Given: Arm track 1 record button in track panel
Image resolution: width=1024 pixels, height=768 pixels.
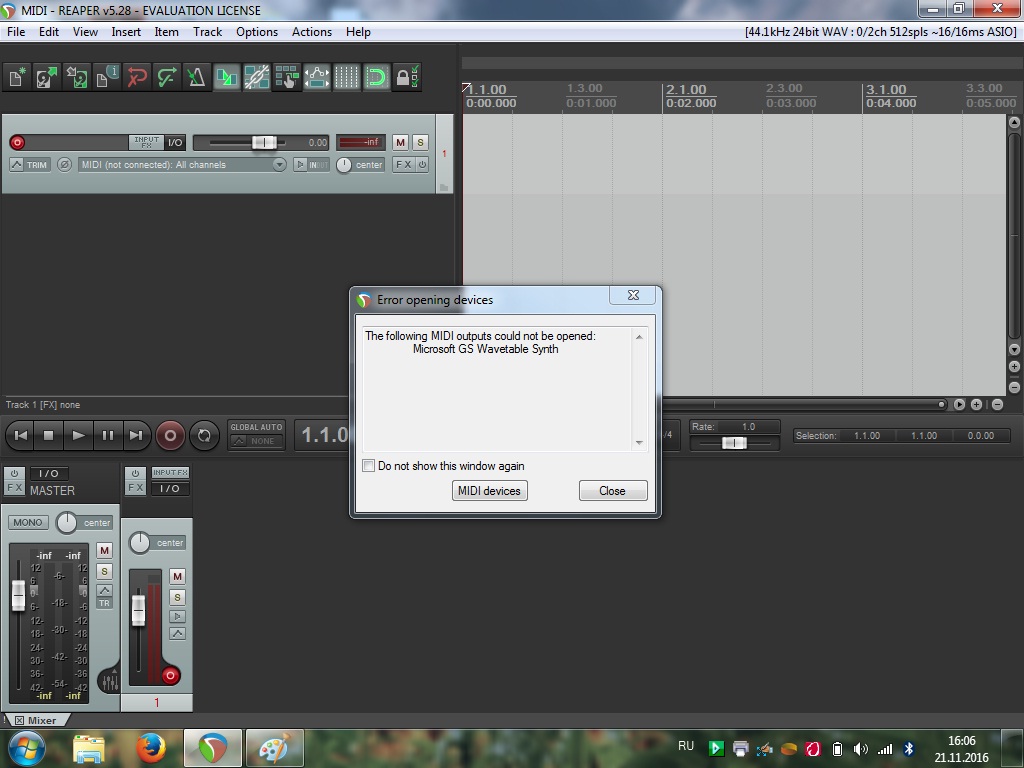Looking at the screenshot, I should pyautogui.click(x=18, y=142).
